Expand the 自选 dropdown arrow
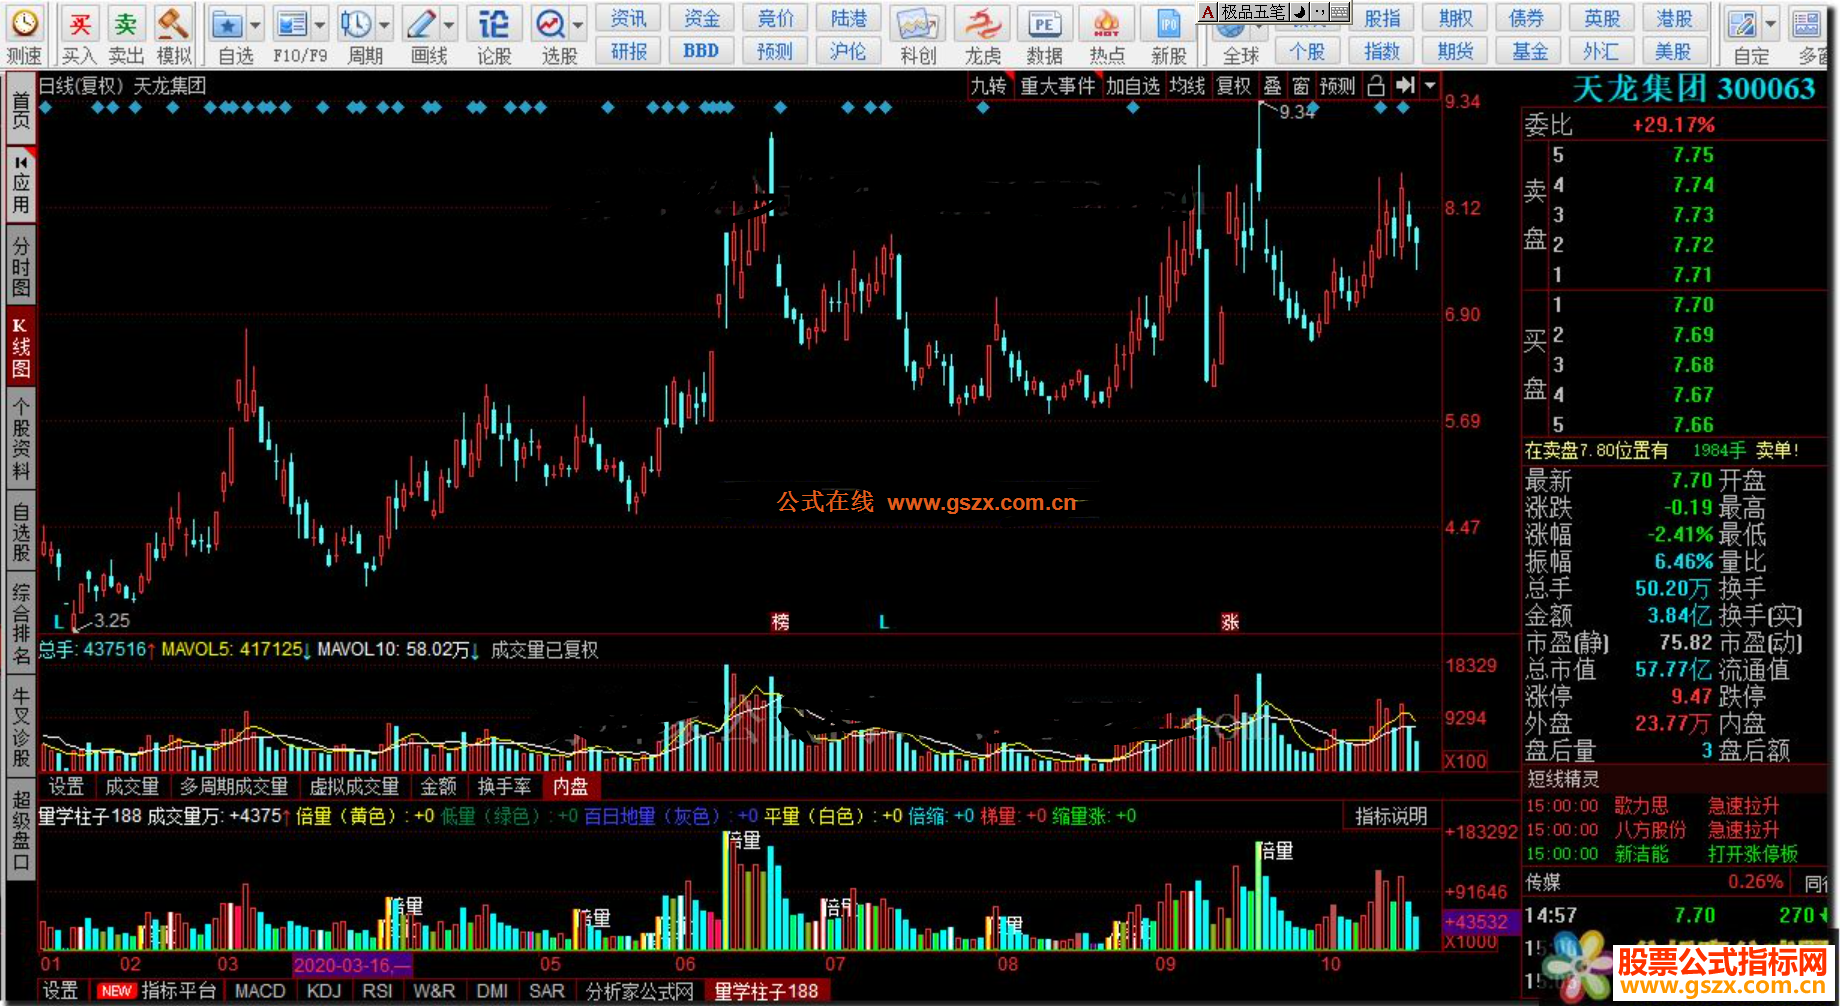Screen dimensions: 1840x1006 pos(255,25)
